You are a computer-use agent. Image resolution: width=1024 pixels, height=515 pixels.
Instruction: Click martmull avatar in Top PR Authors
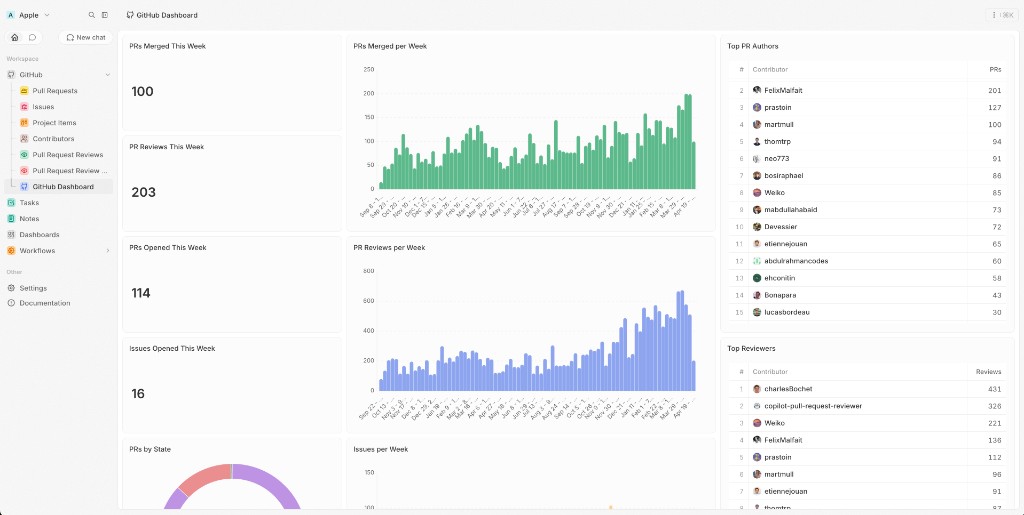coord(757,125)
